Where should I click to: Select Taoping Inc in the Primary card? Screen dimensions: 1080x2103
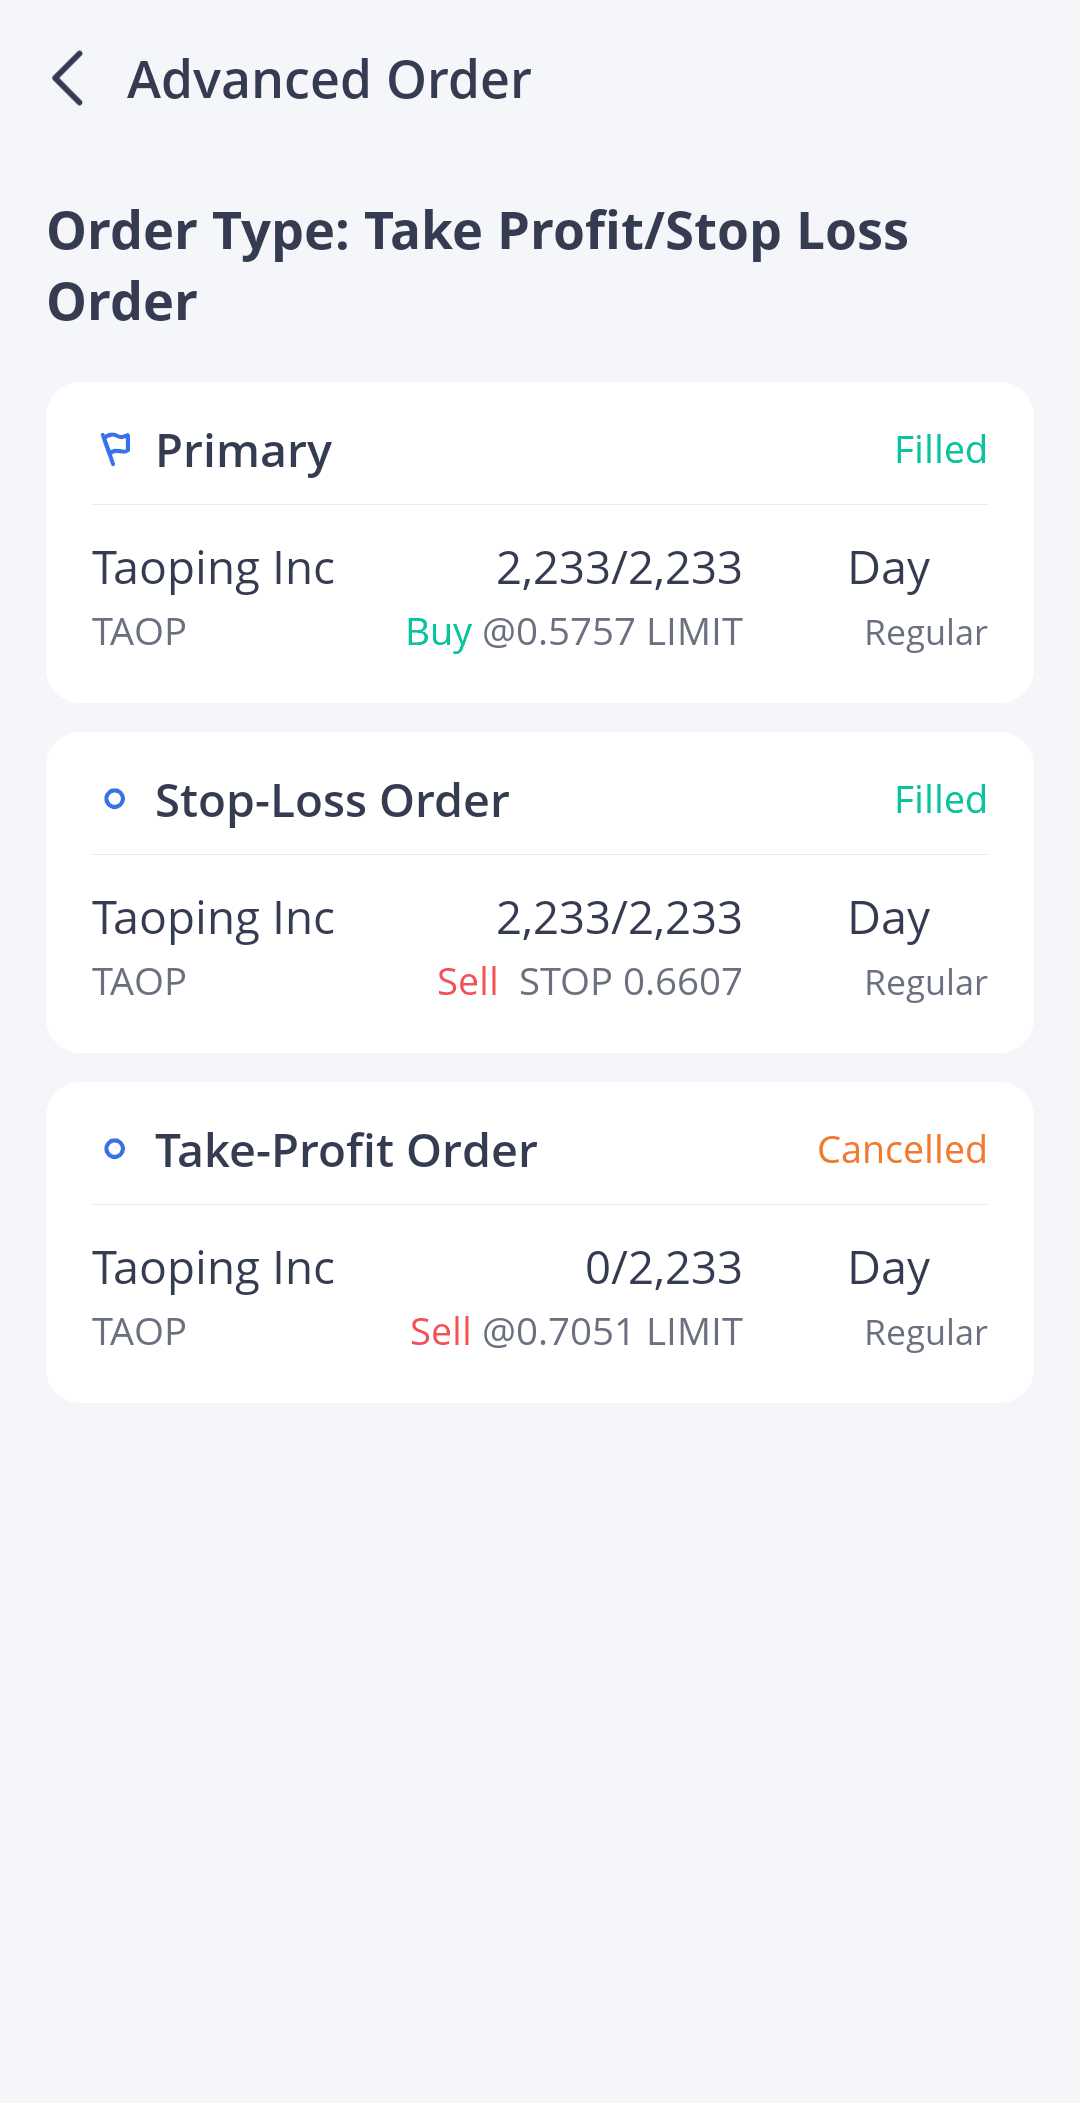tap(213, 568)
